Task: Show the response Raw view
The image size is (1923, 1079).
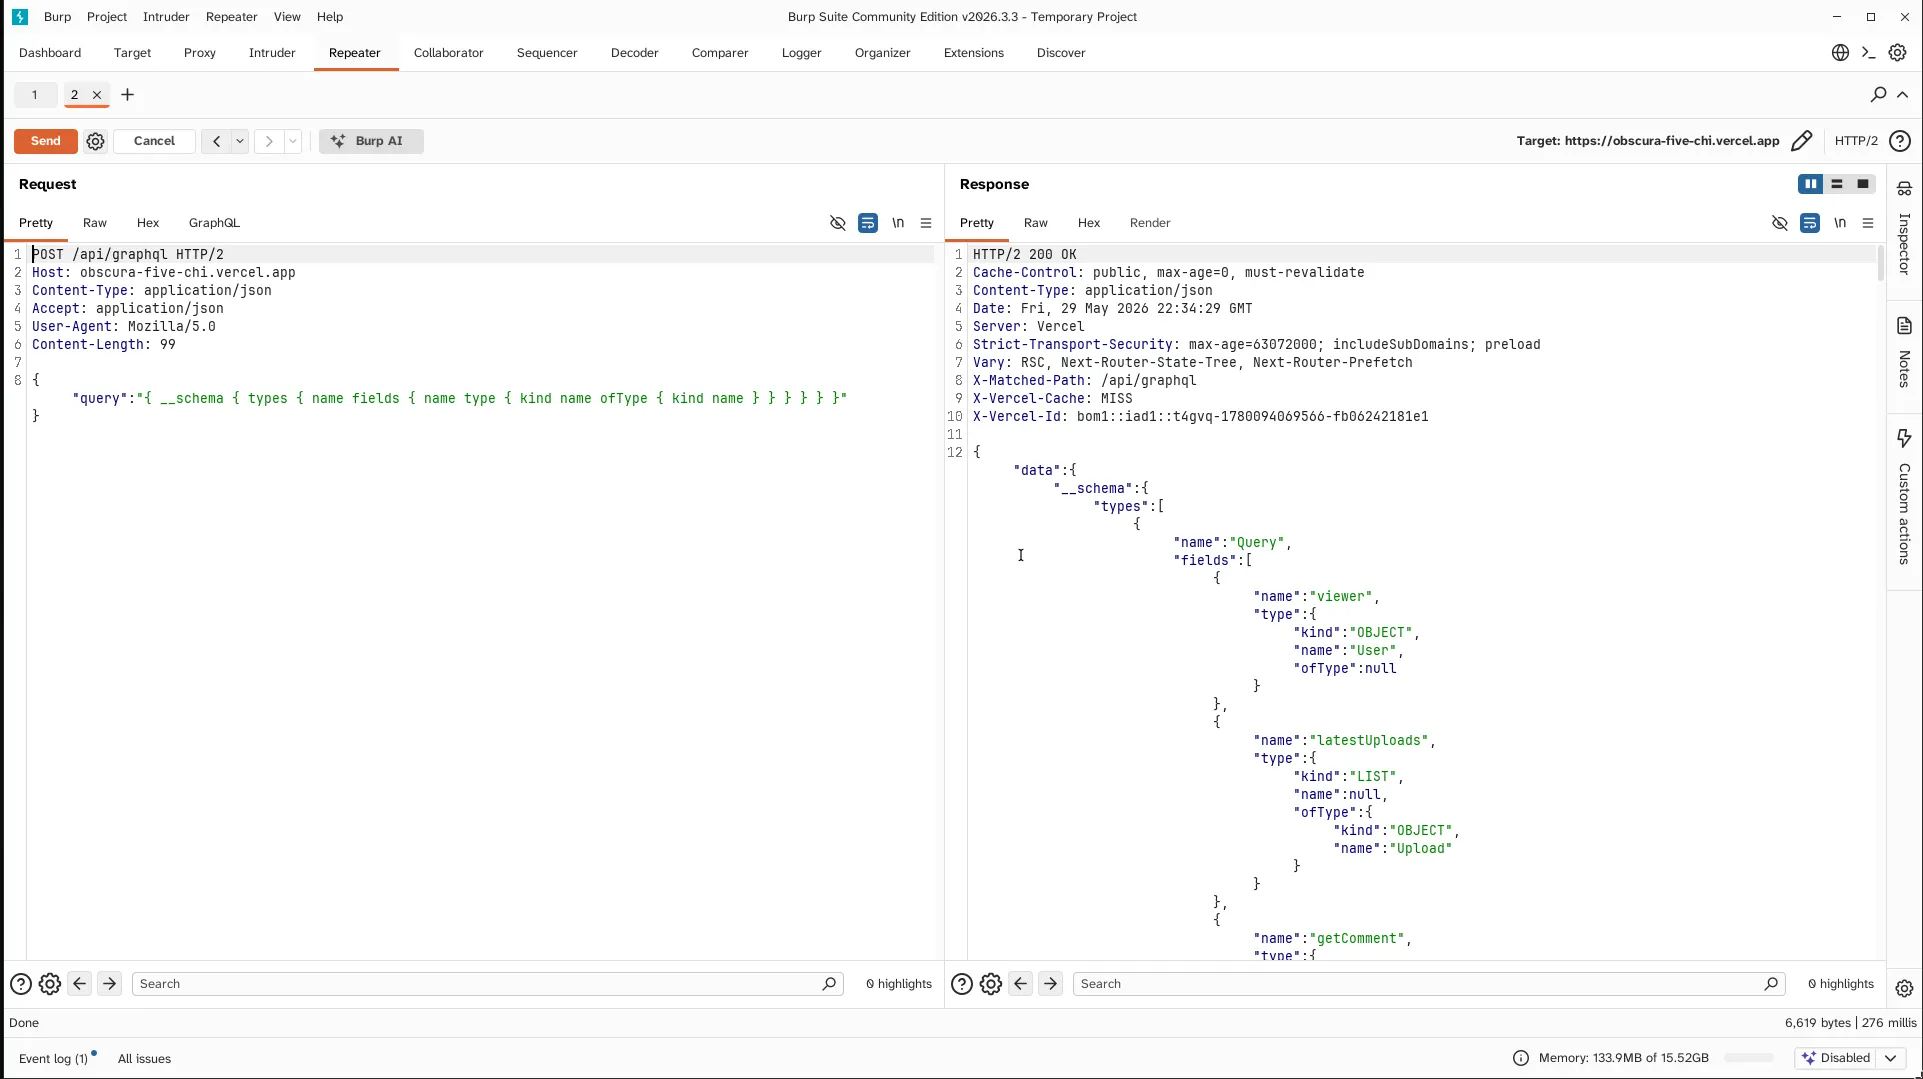Action: 1036,223
